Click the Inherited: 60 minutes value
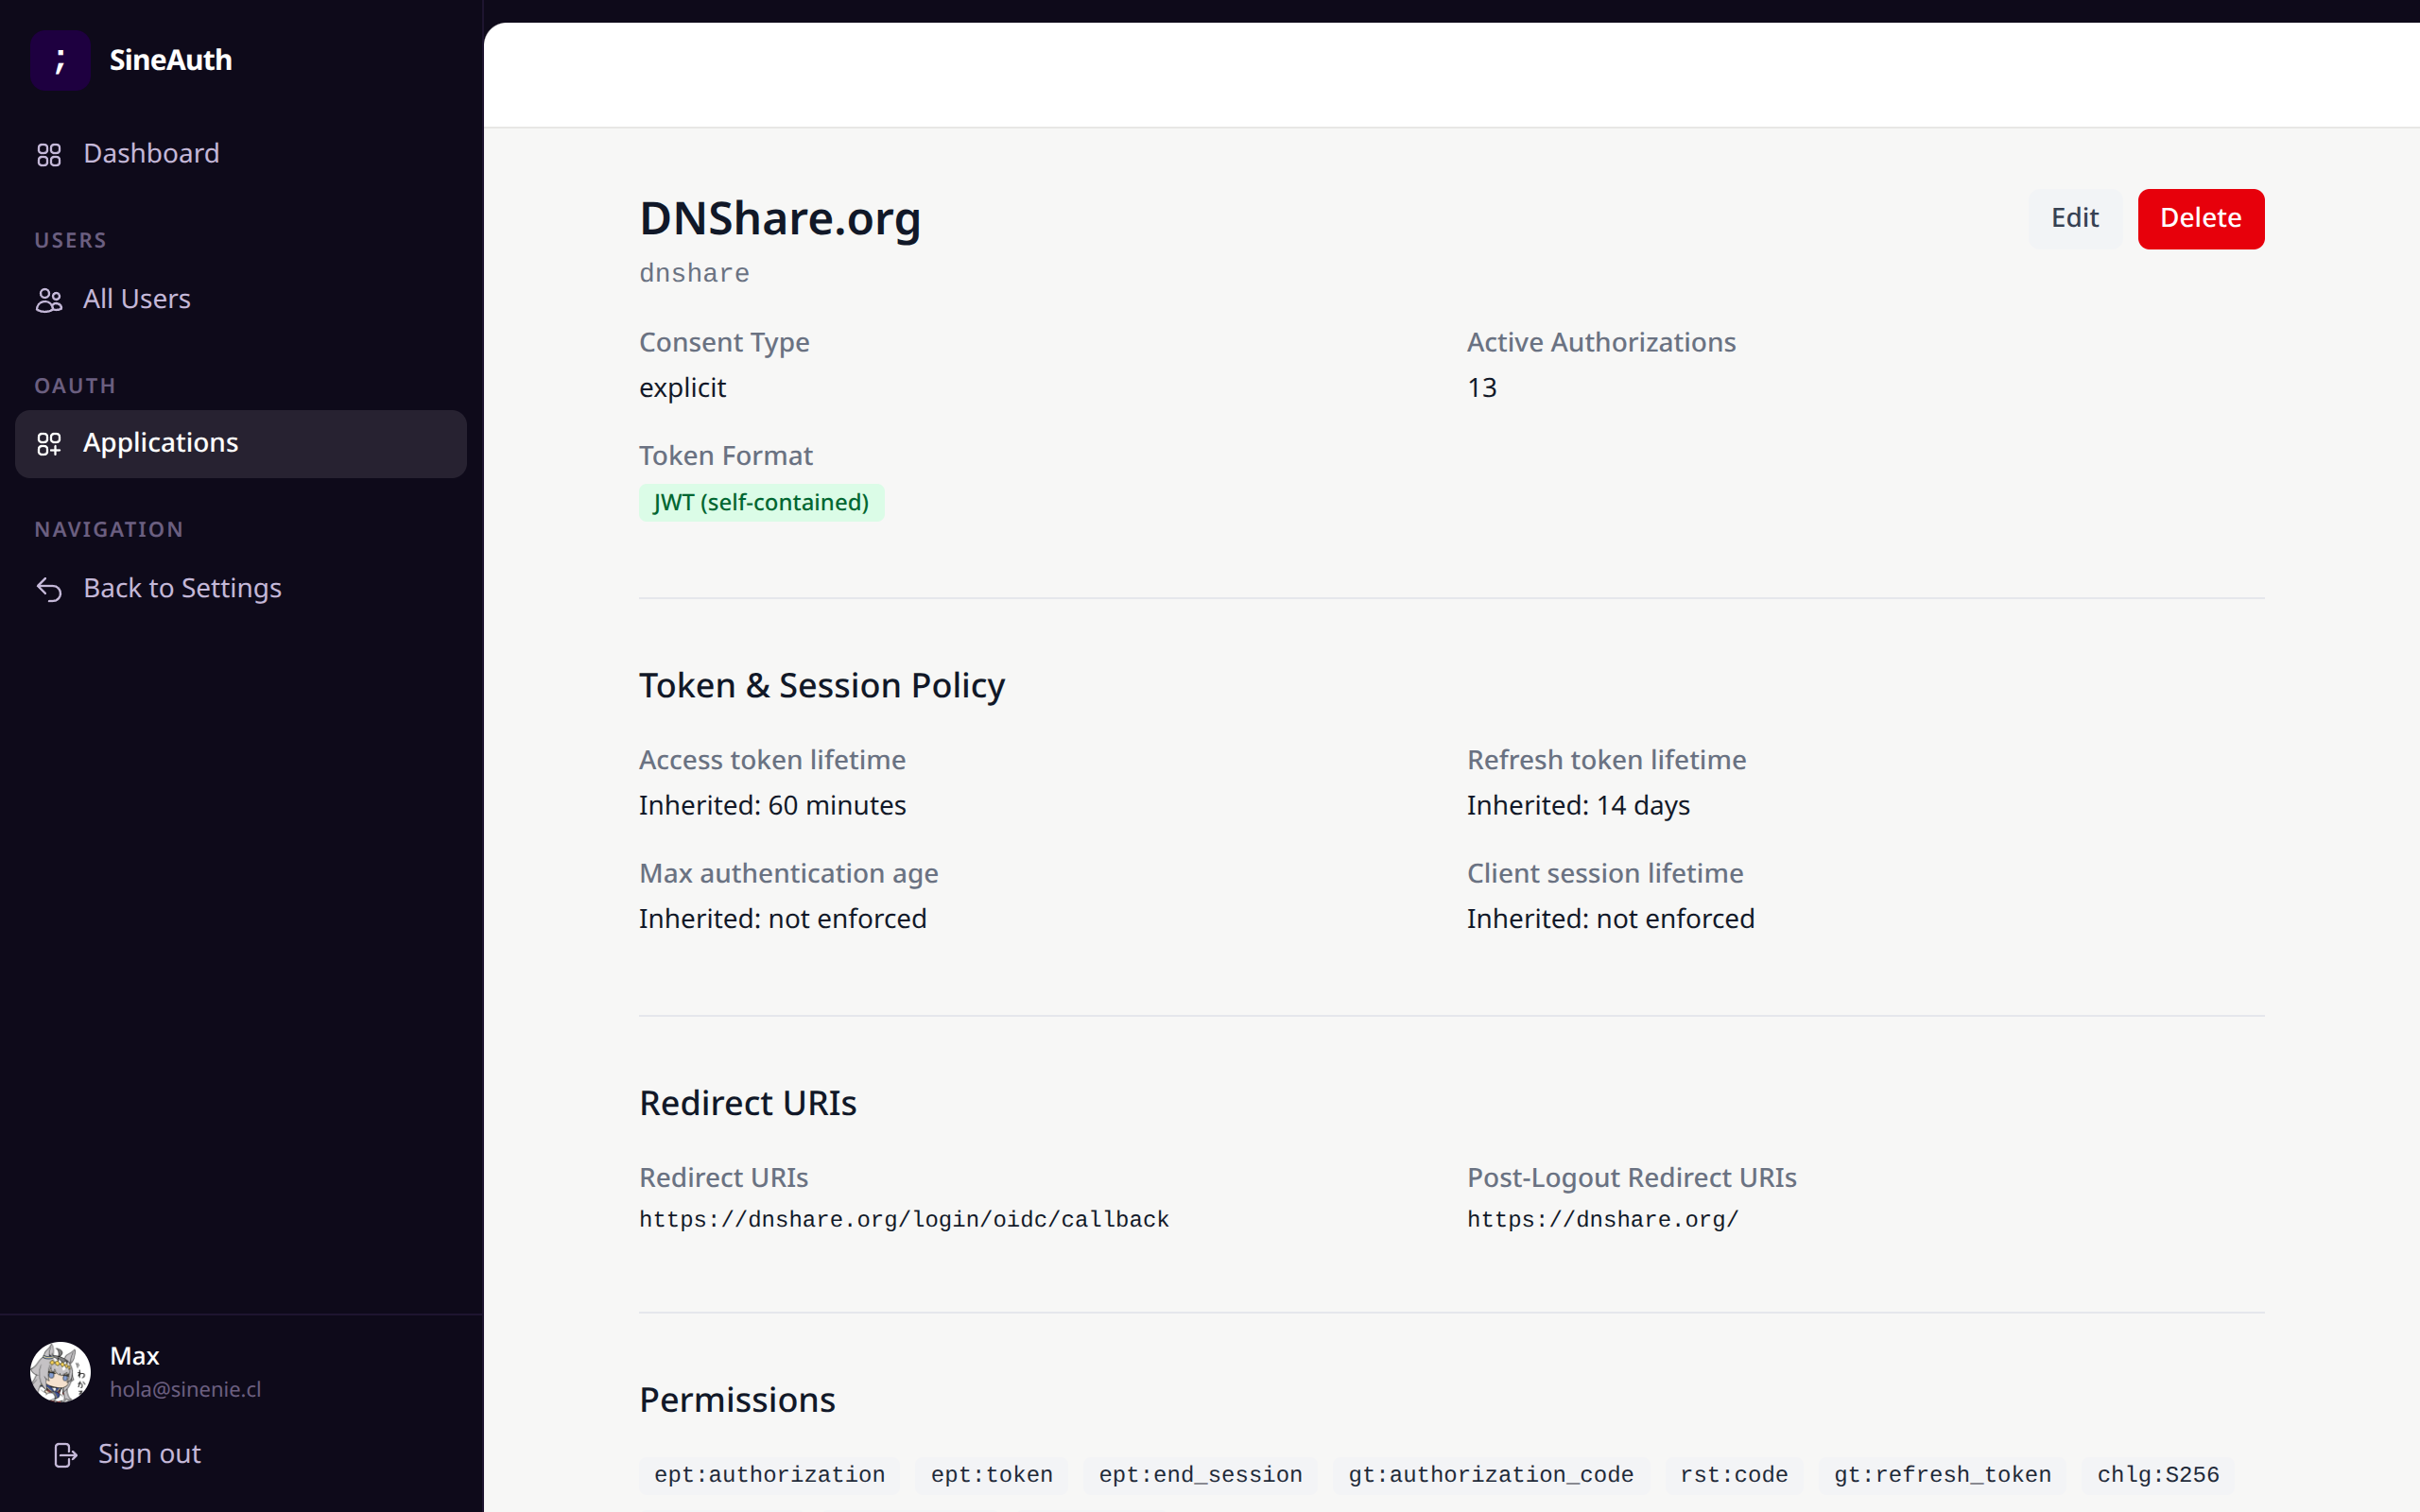Image resolution: width=2420 pixels, height=1512 pixels. pyautogui.click(x=772, y=805)
